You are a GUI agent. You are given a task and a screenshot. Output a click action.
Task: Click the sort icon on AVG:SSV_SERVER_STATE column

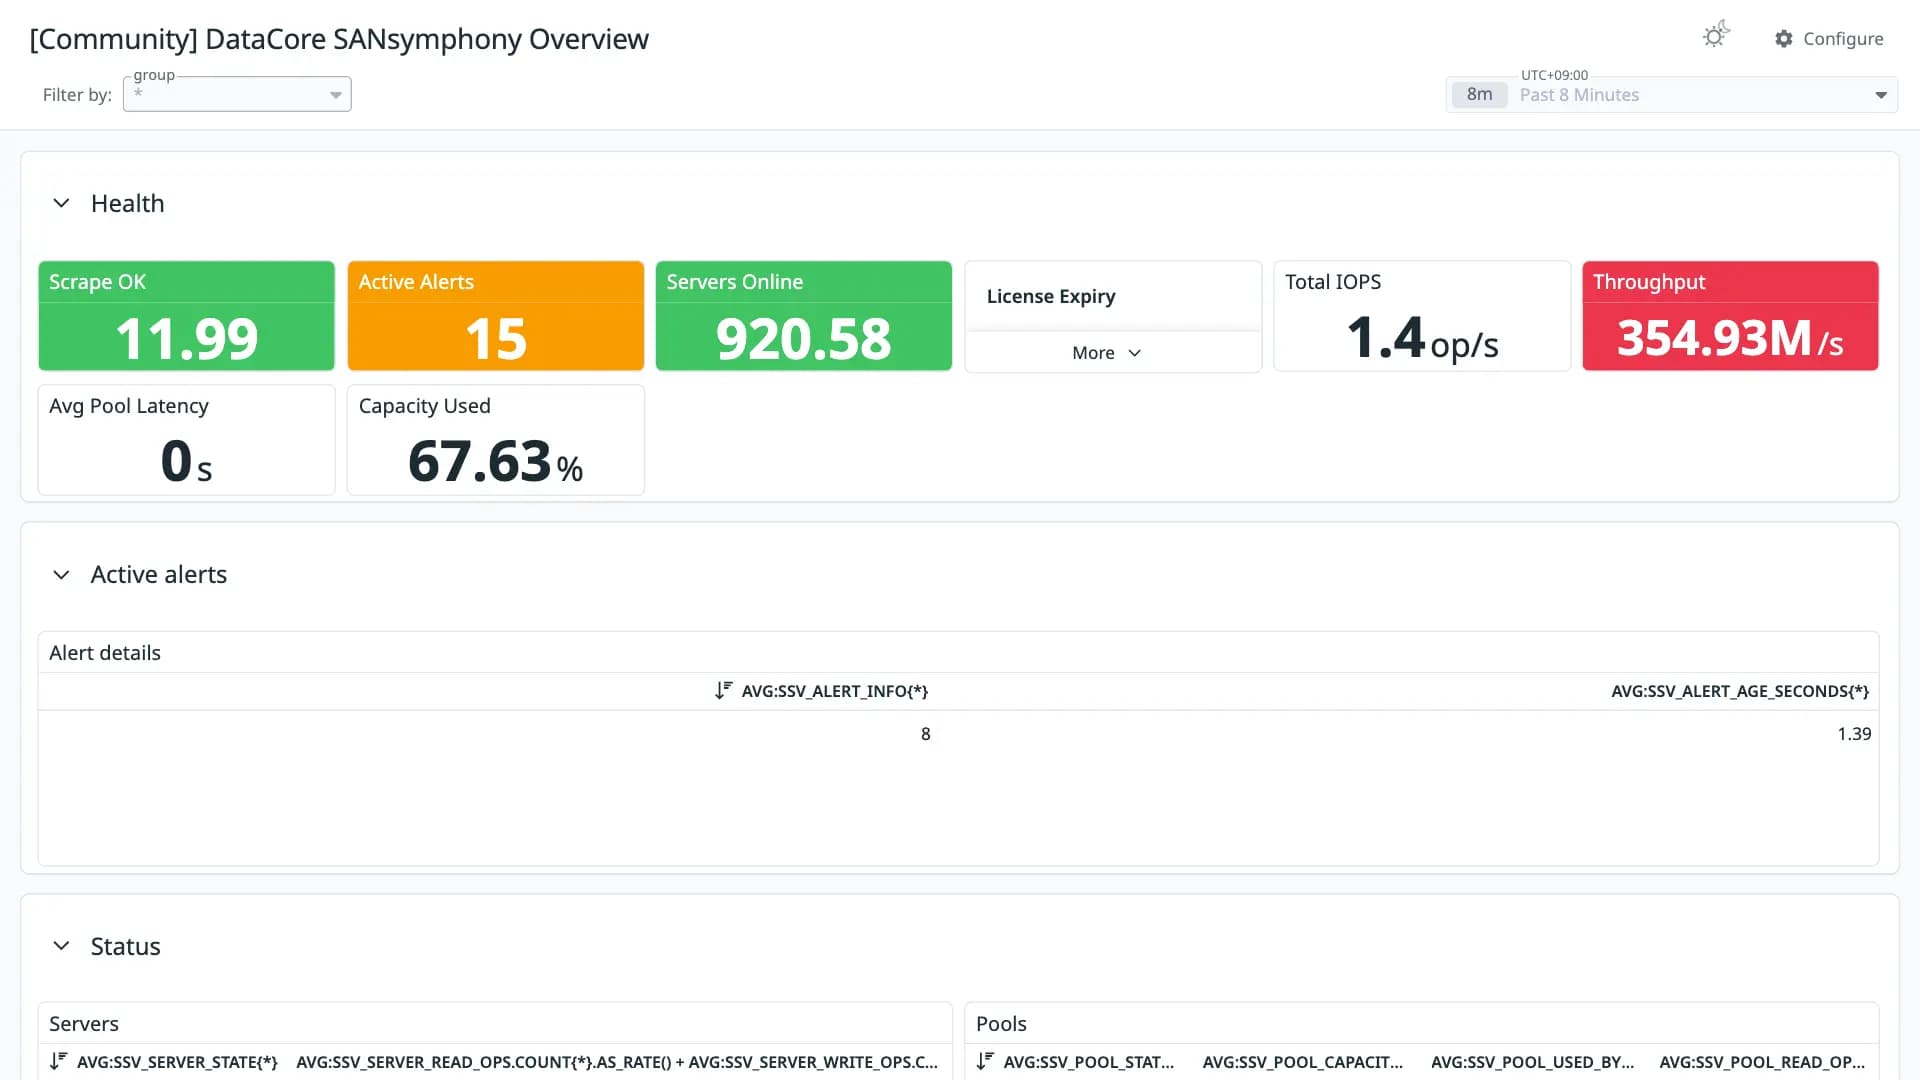(x=59, y=1062)
